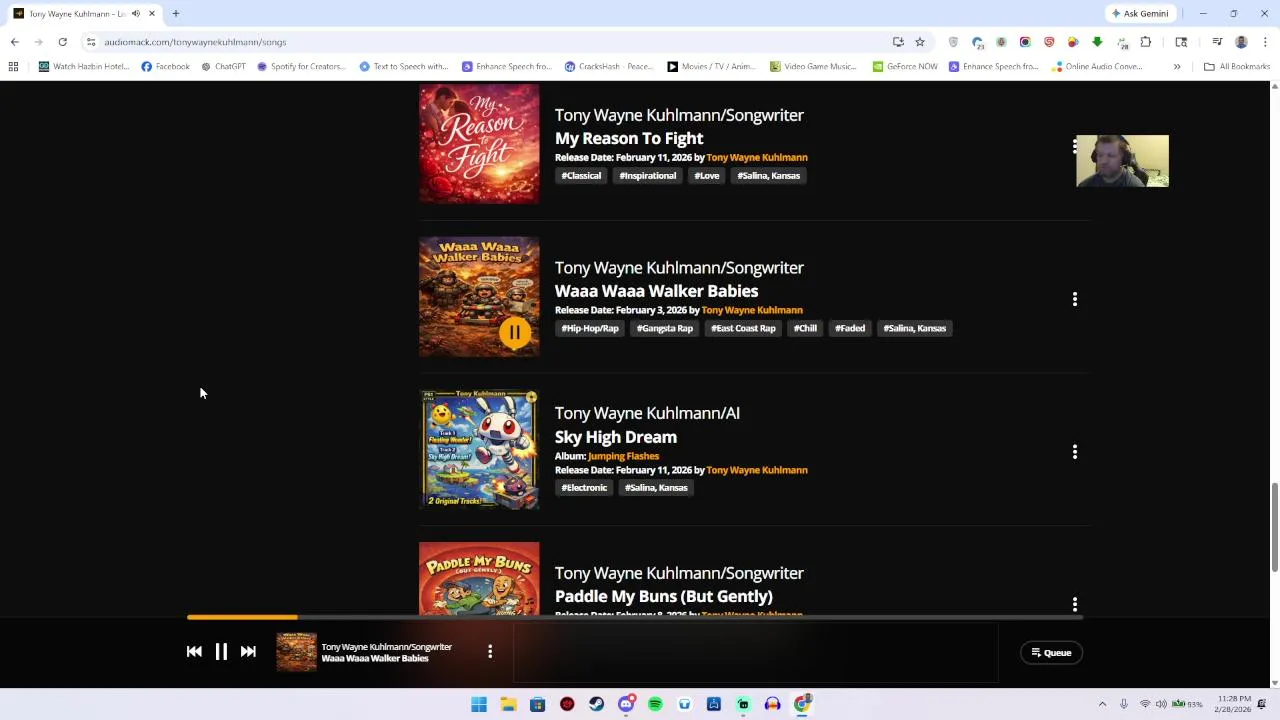Pause Waaa Waaa Walker Babies on its cover
This screenshot has width=1280, height=720.
(x=515, y=332)
